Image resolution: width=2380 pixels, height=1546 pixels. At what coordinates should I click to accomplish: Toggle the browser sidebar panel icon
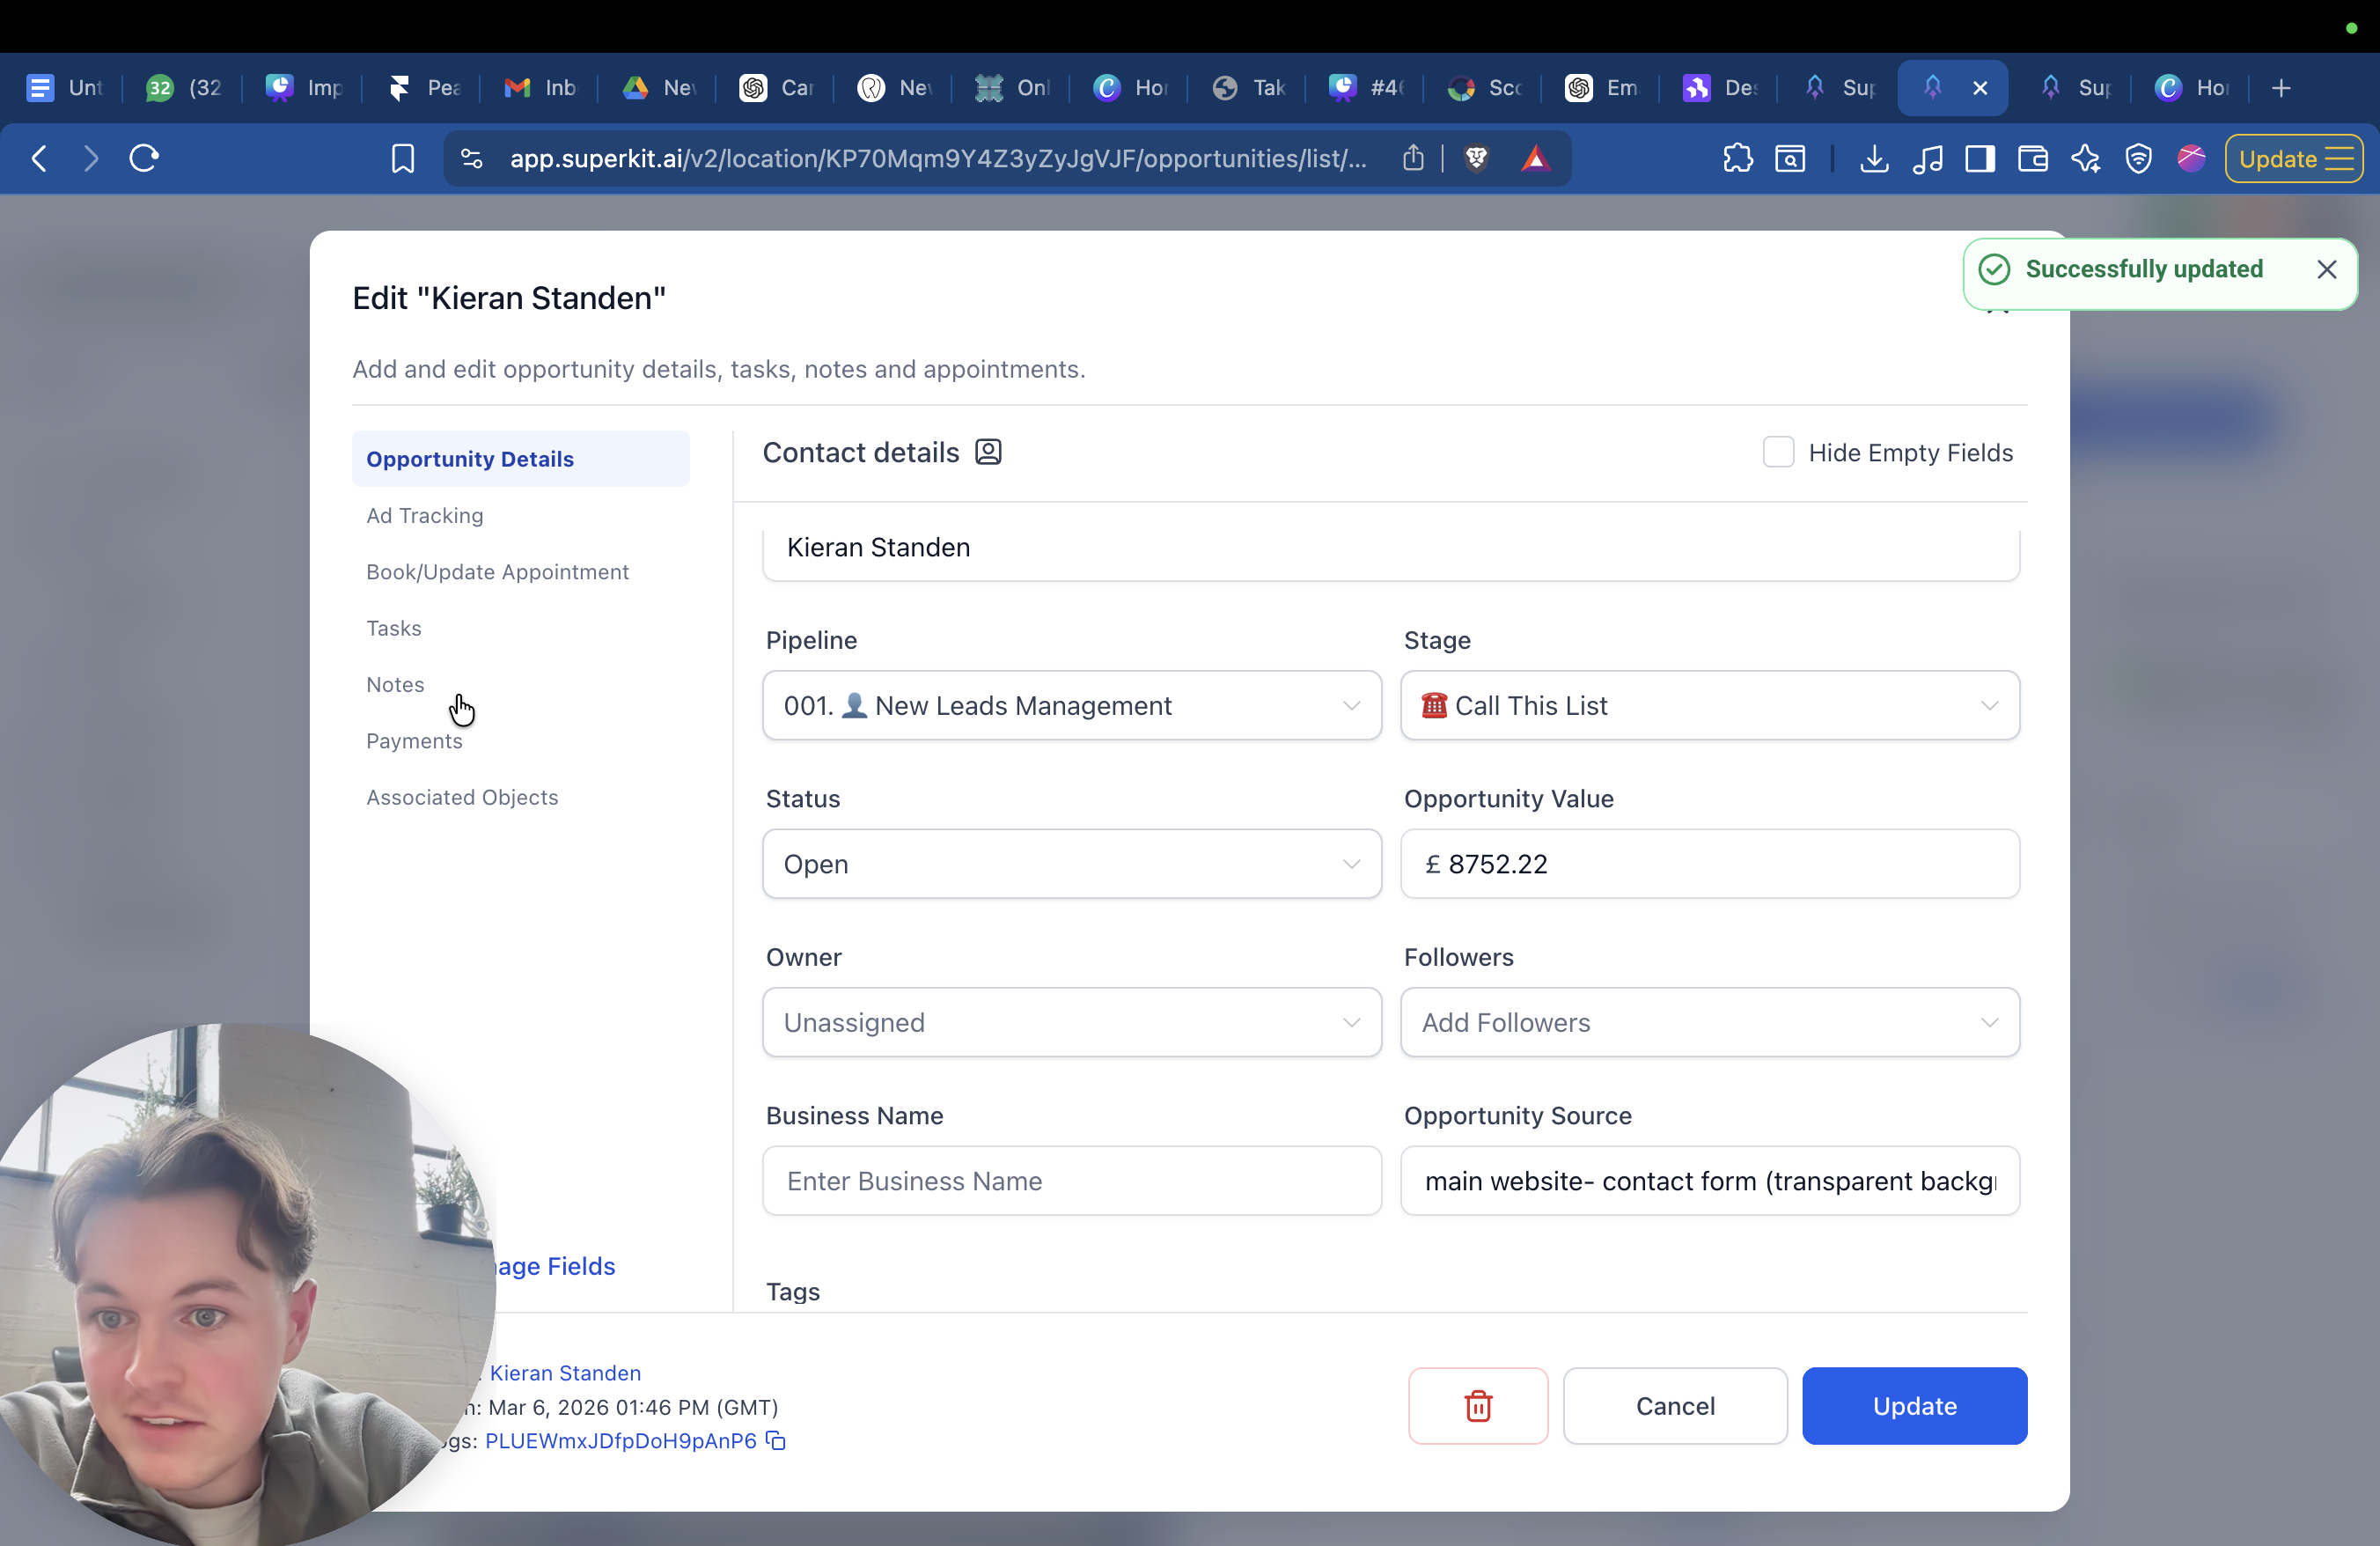tap(1979, 159)
